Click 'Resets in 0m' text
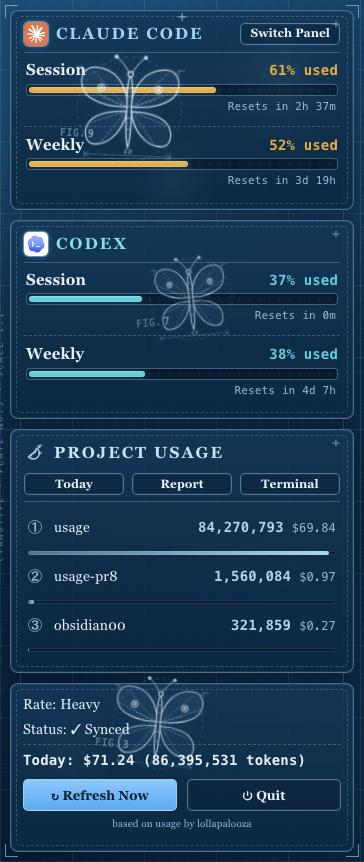Viewport: 364px width, 862px height. click(295, 315)
